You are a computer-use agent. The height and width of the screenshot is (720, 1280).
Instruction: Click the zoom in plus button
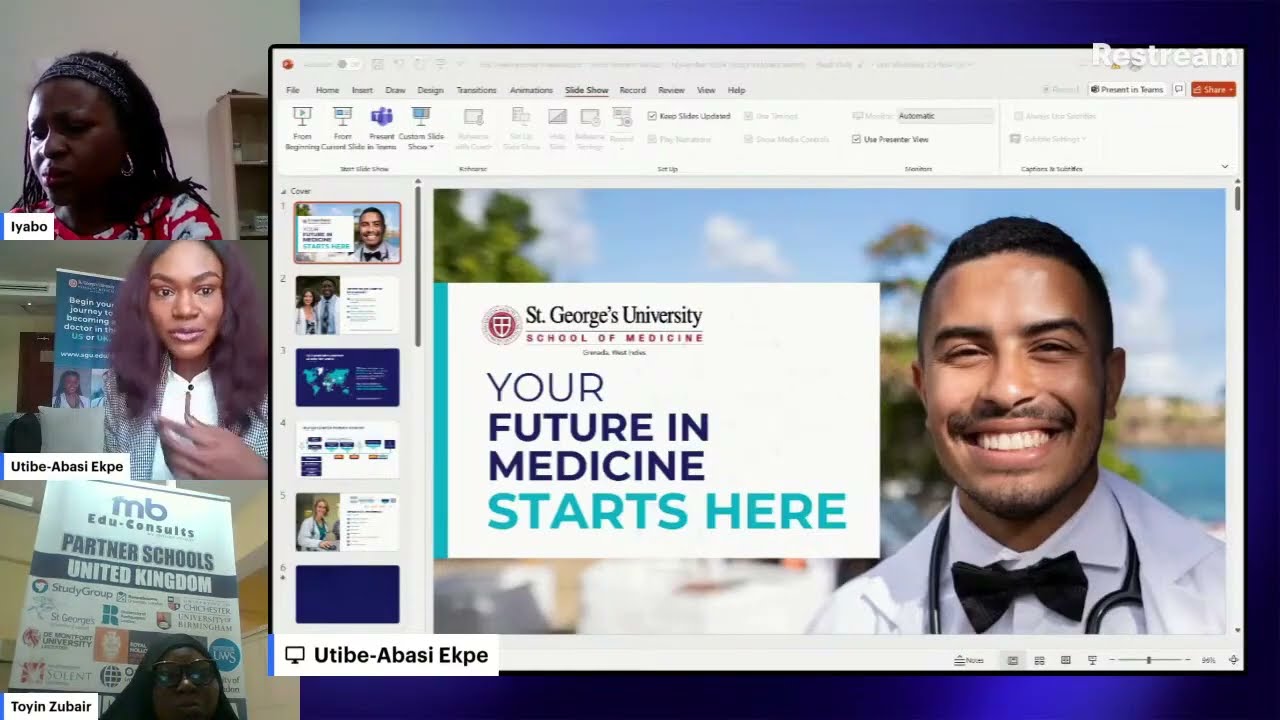point(1187,661)
